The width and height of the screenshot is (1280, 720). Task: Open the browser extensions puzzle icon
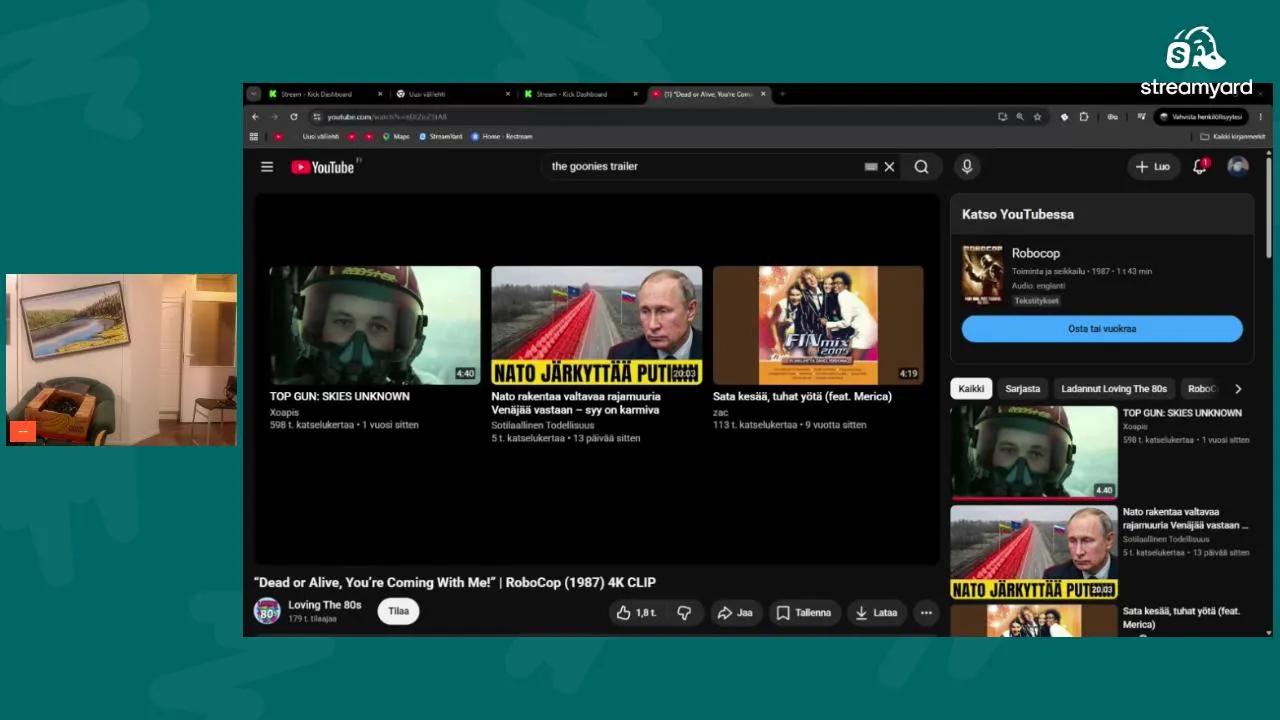click(1083, 117)
